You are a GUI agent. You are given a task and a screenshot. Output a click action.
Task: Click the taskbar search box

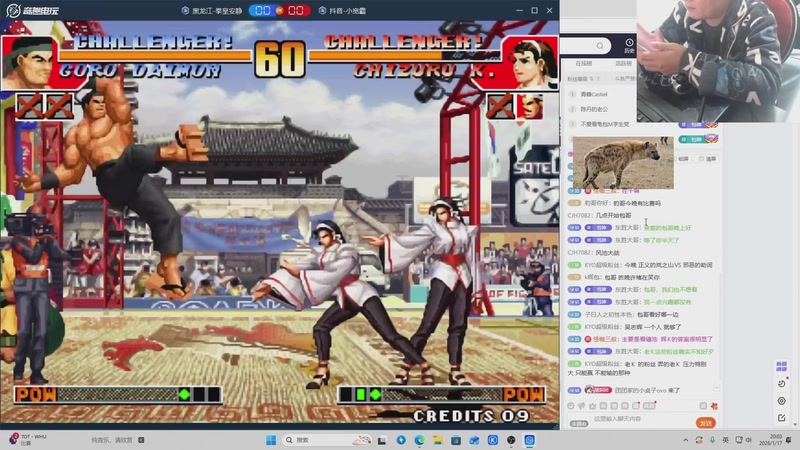(327, 440)
